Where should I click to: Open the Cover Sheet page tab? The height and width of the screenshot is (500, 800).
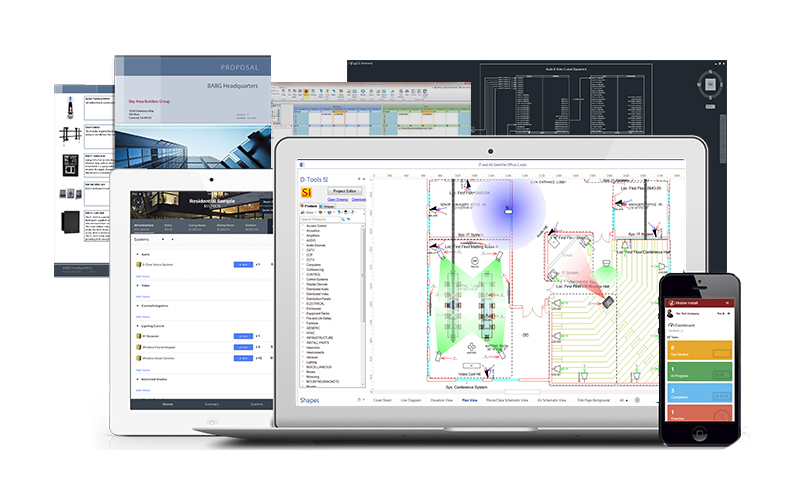pyautogui.click(x=382, y=401)
